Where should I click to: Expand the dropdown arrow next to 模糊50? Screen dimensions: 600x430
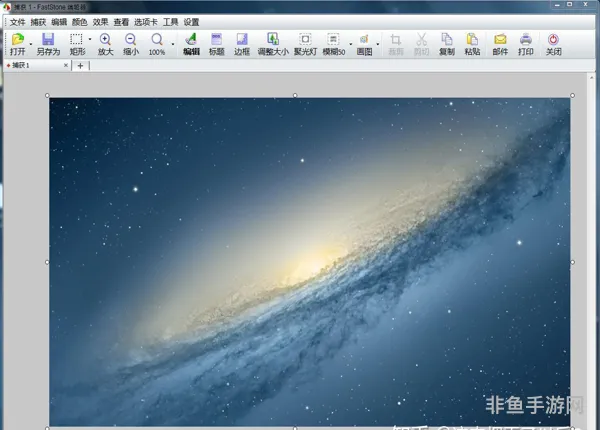pos(351,44)
